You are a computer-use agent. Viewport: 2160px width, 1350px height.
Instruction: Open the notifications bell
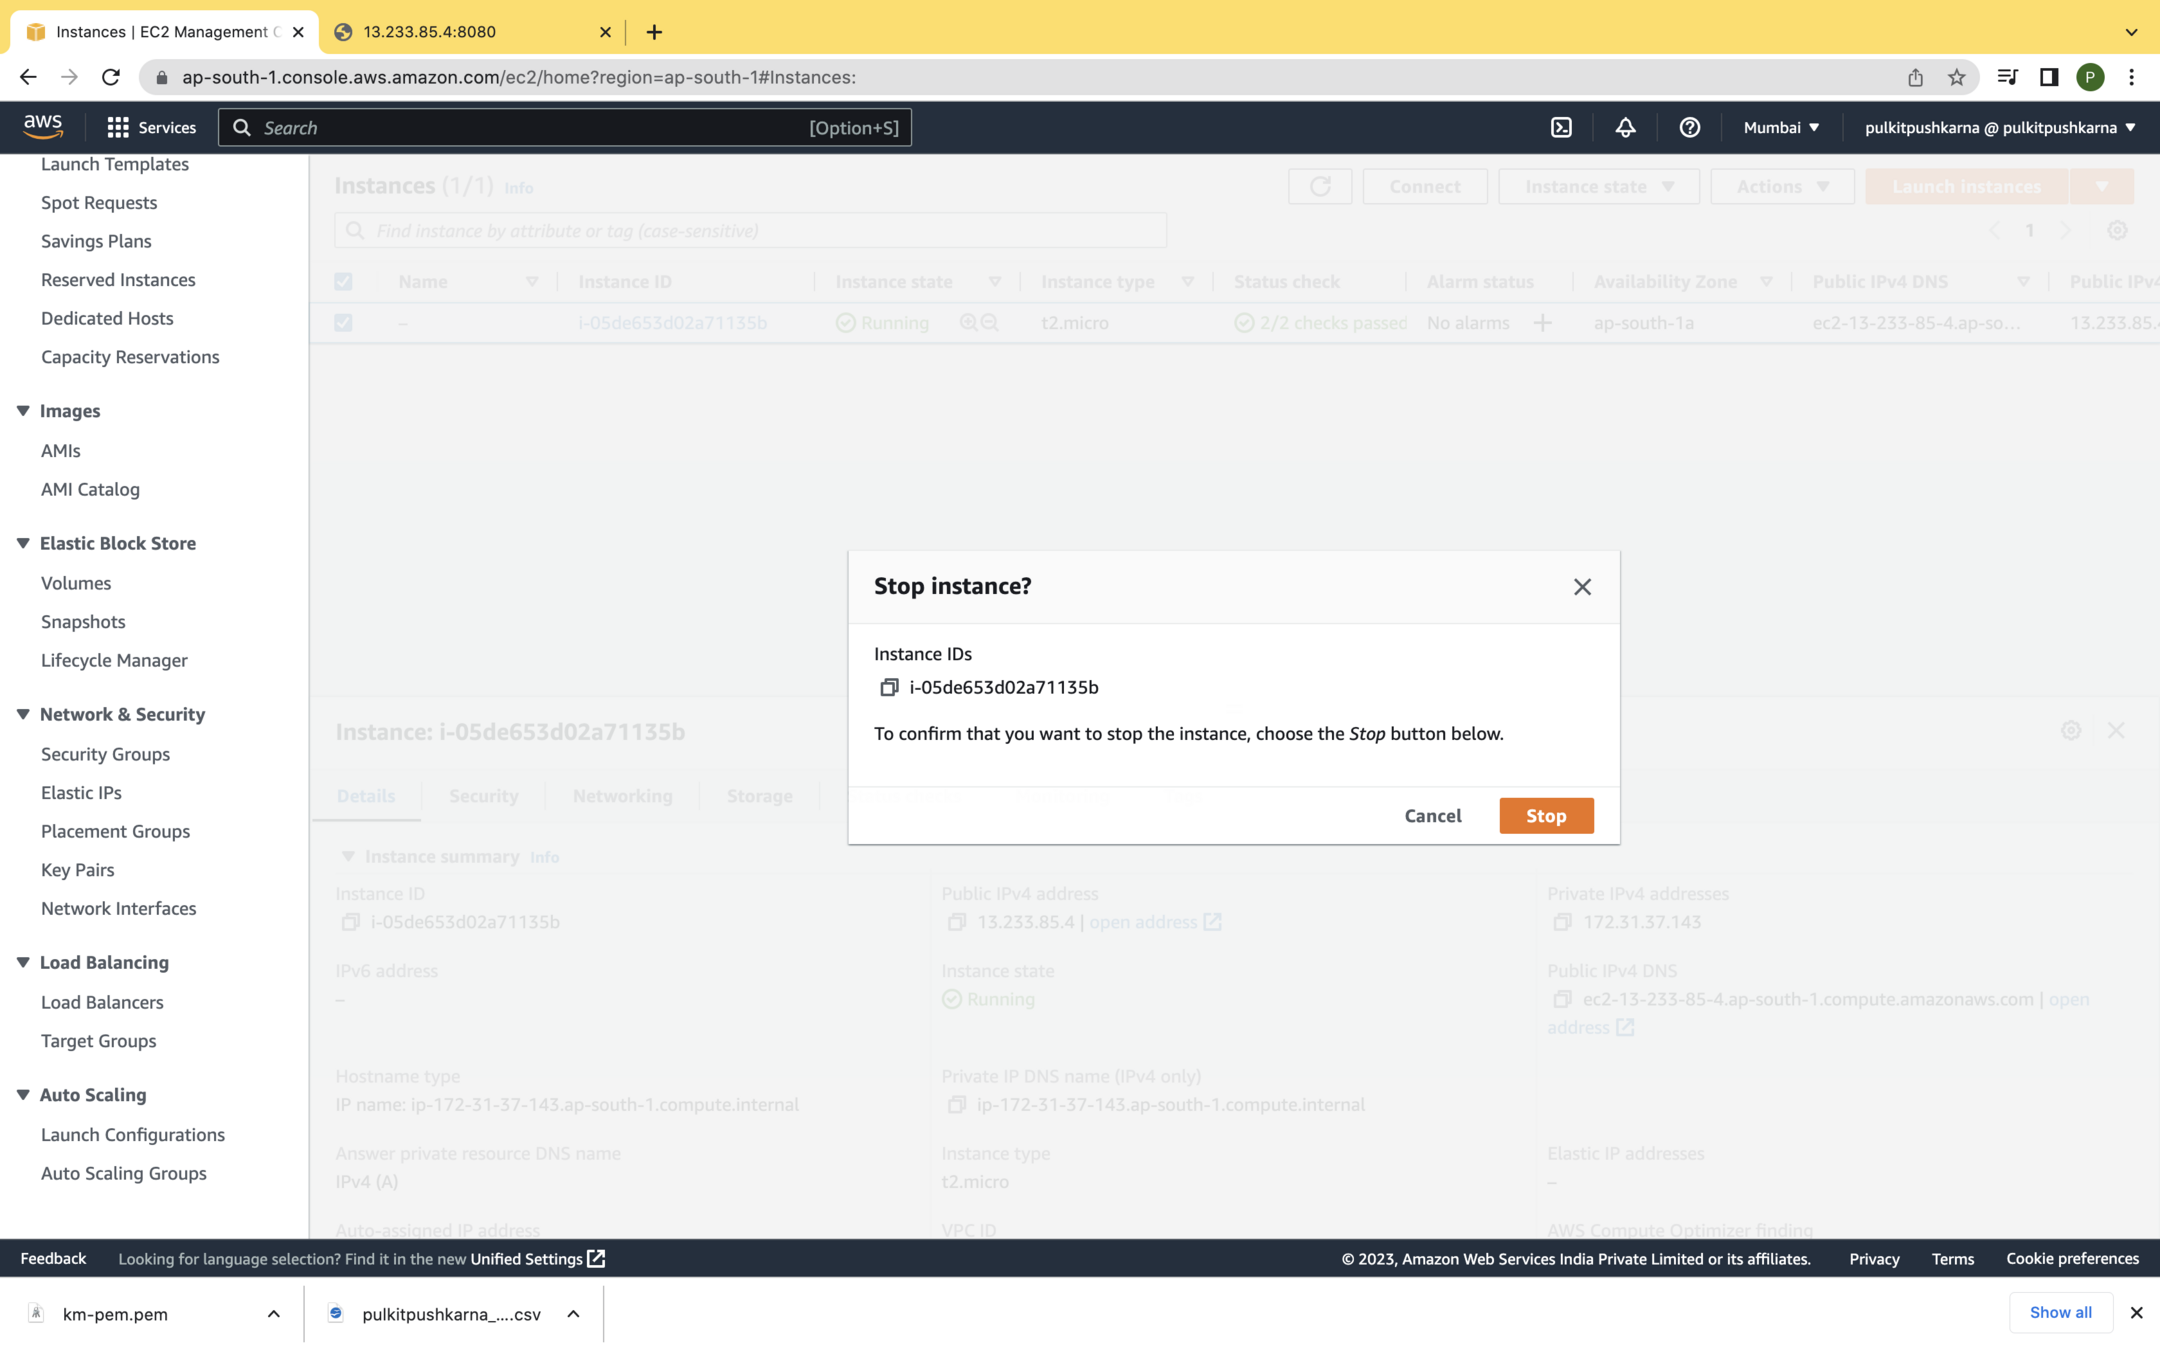[x=1625, y=127]
